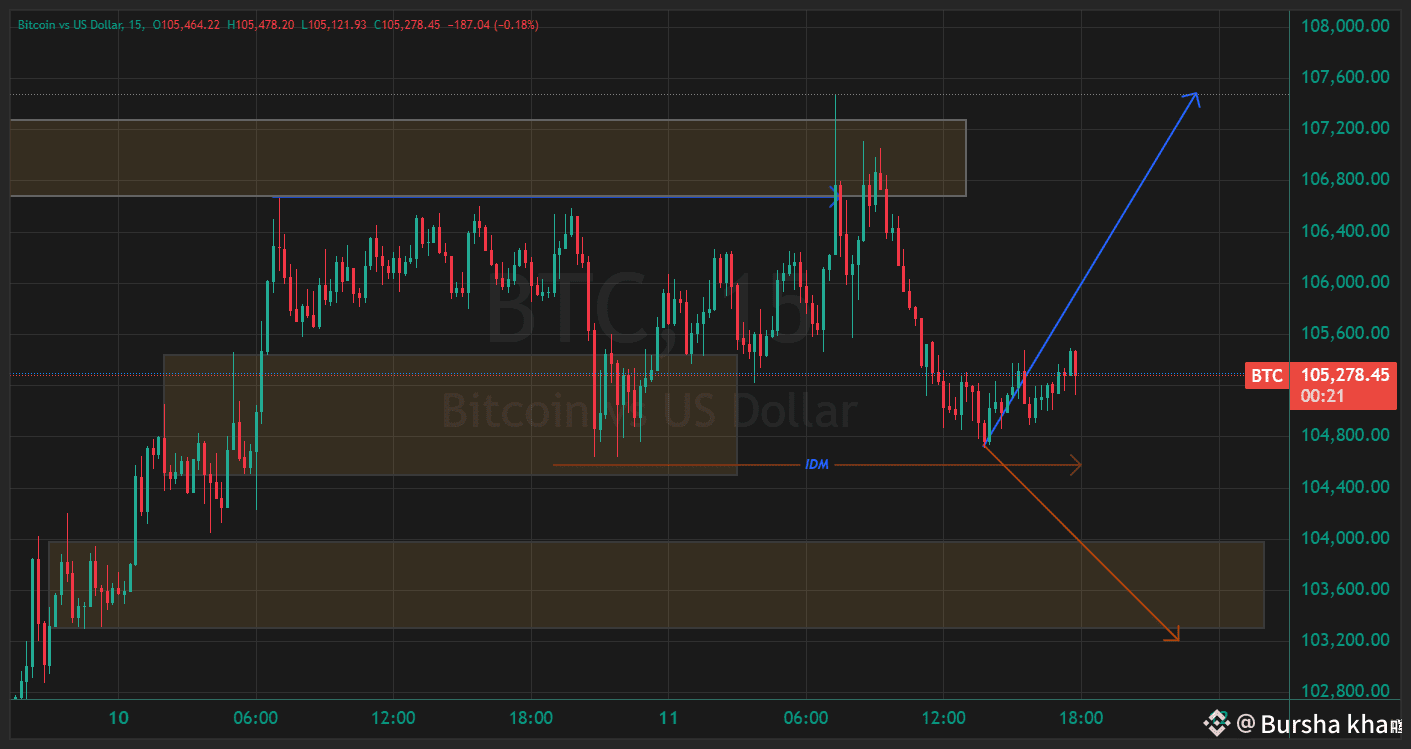Viewport: 1411px width, 749px height.
Task: Click the low value L105,121.93
Action: click(335, 25)
